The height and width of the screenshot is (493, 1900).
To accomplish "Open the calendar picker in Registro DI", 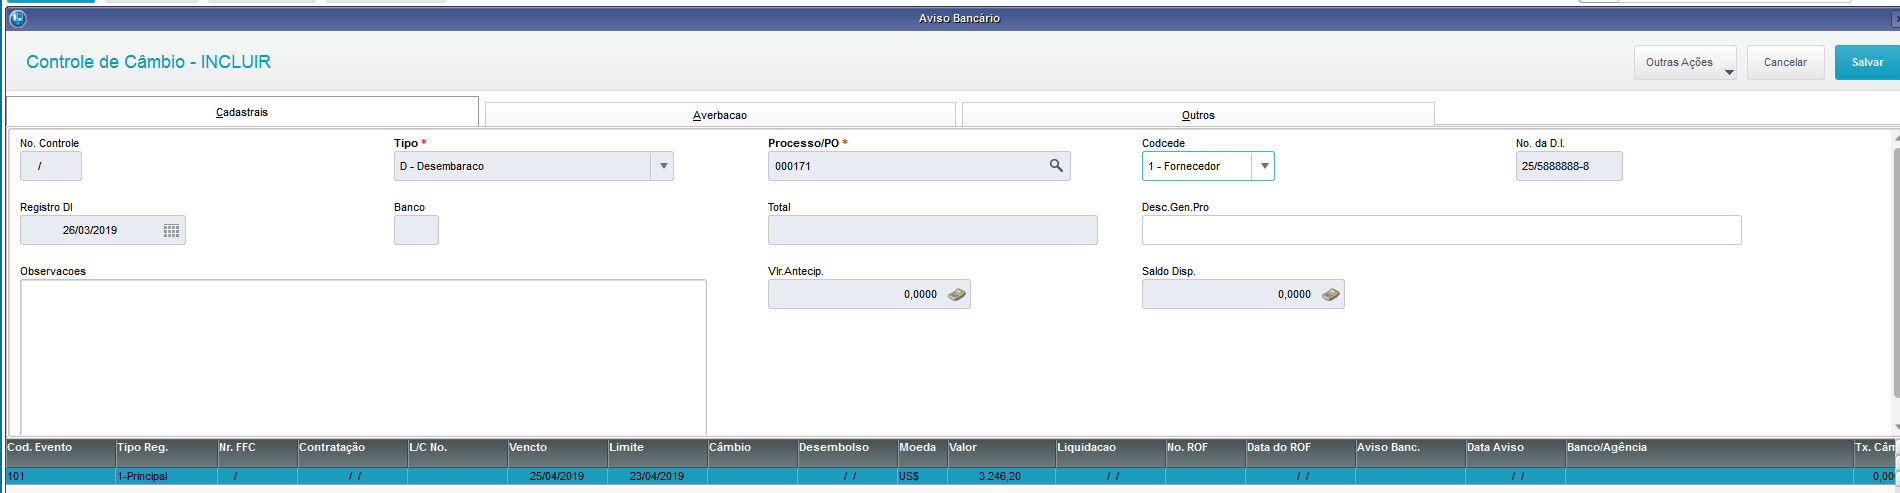I will coord(171,230).
